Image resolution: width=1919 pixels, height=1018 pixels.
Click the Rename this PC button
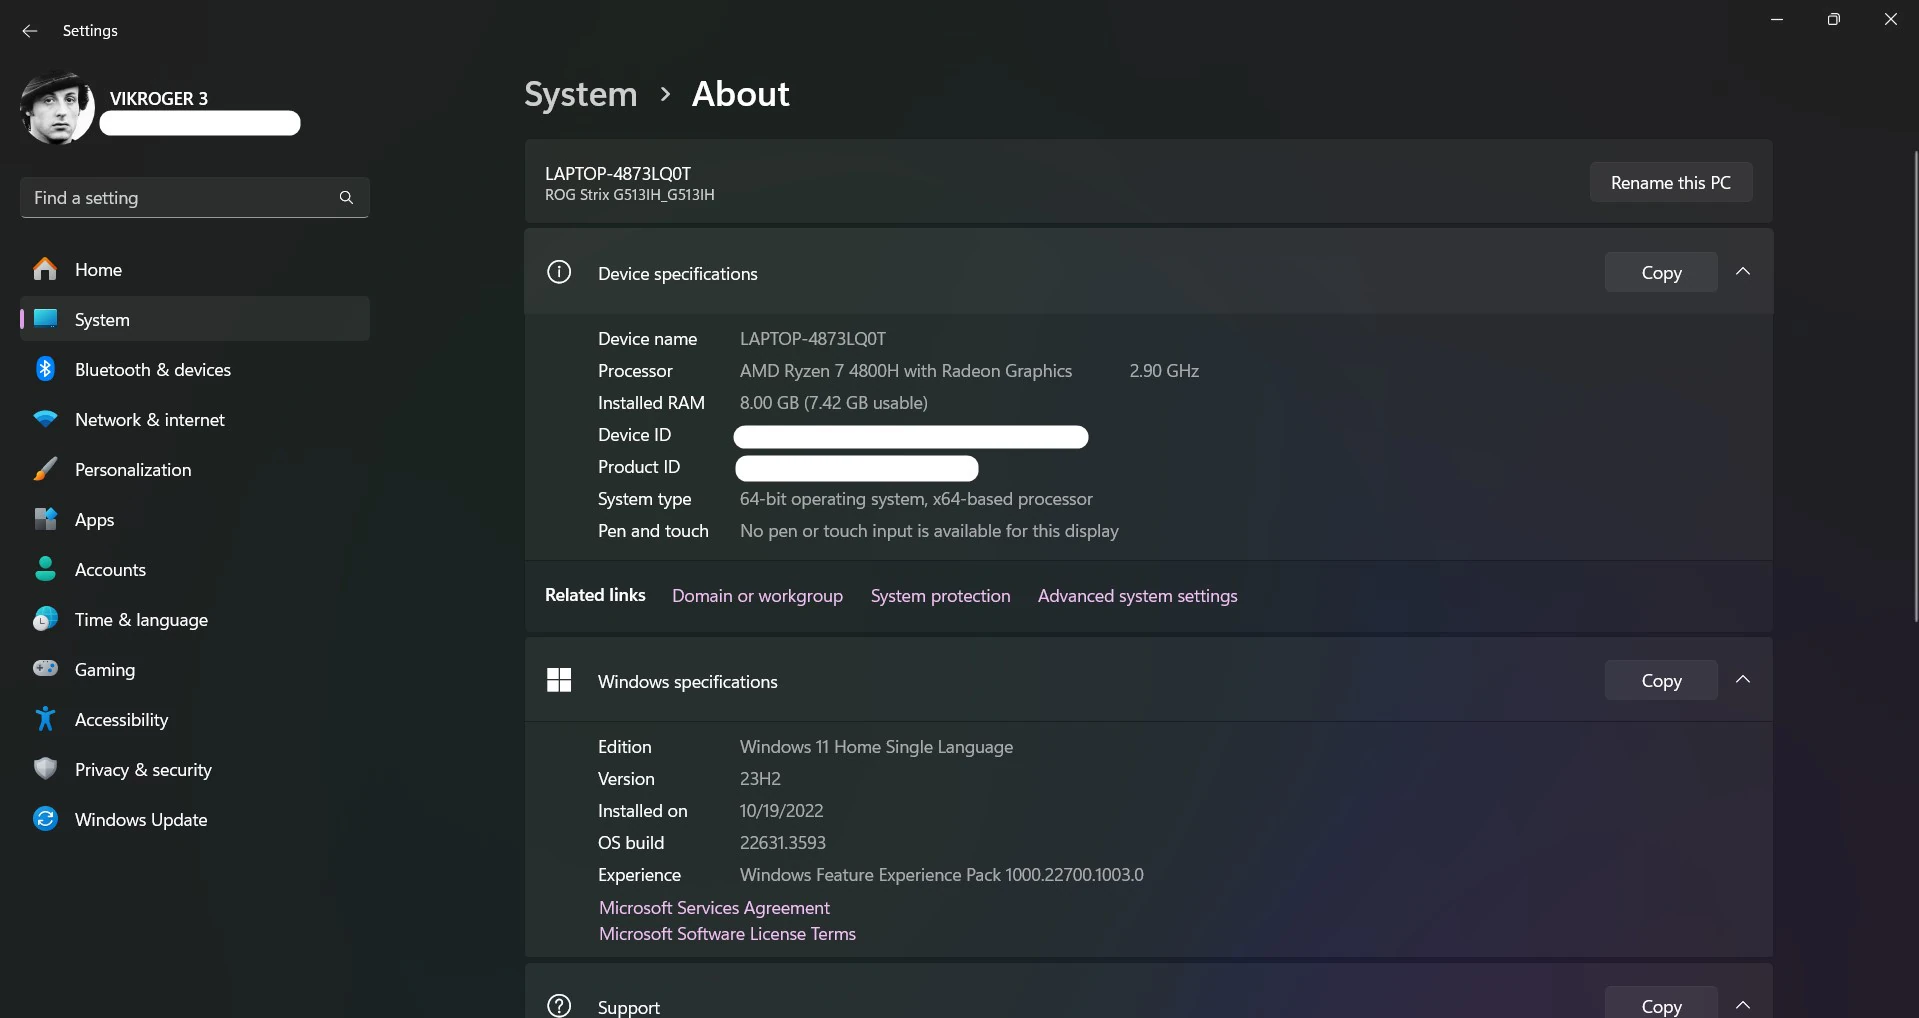tap(1671, 182)
